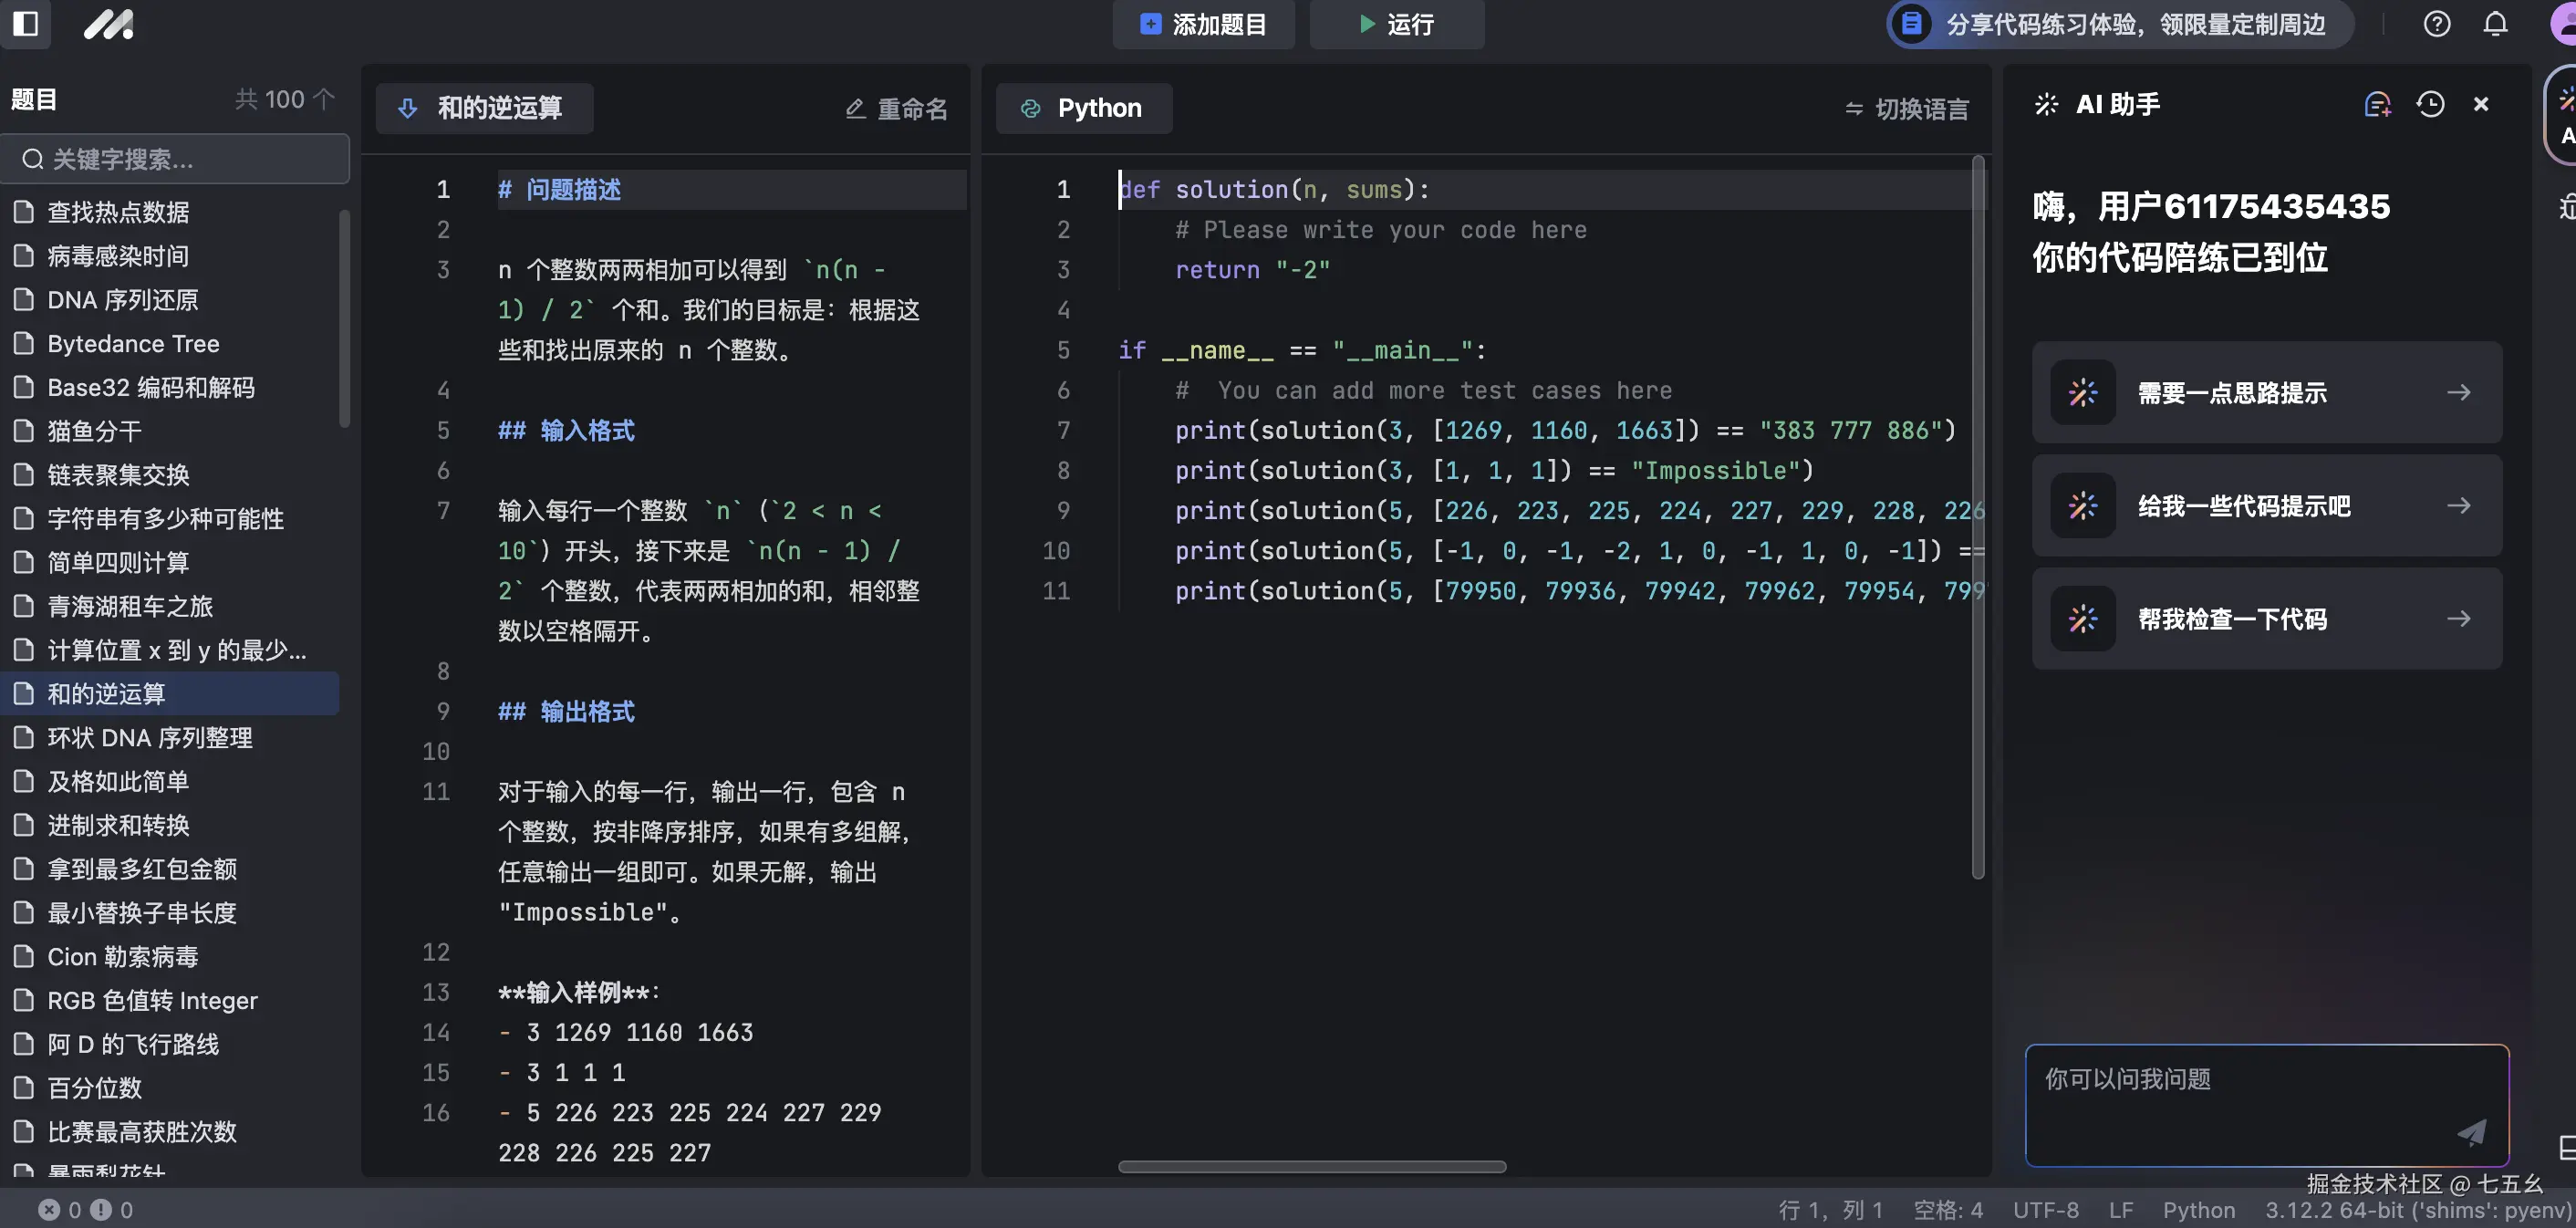
Task: Open the notifications bell
Action: tap(2494, 24)
